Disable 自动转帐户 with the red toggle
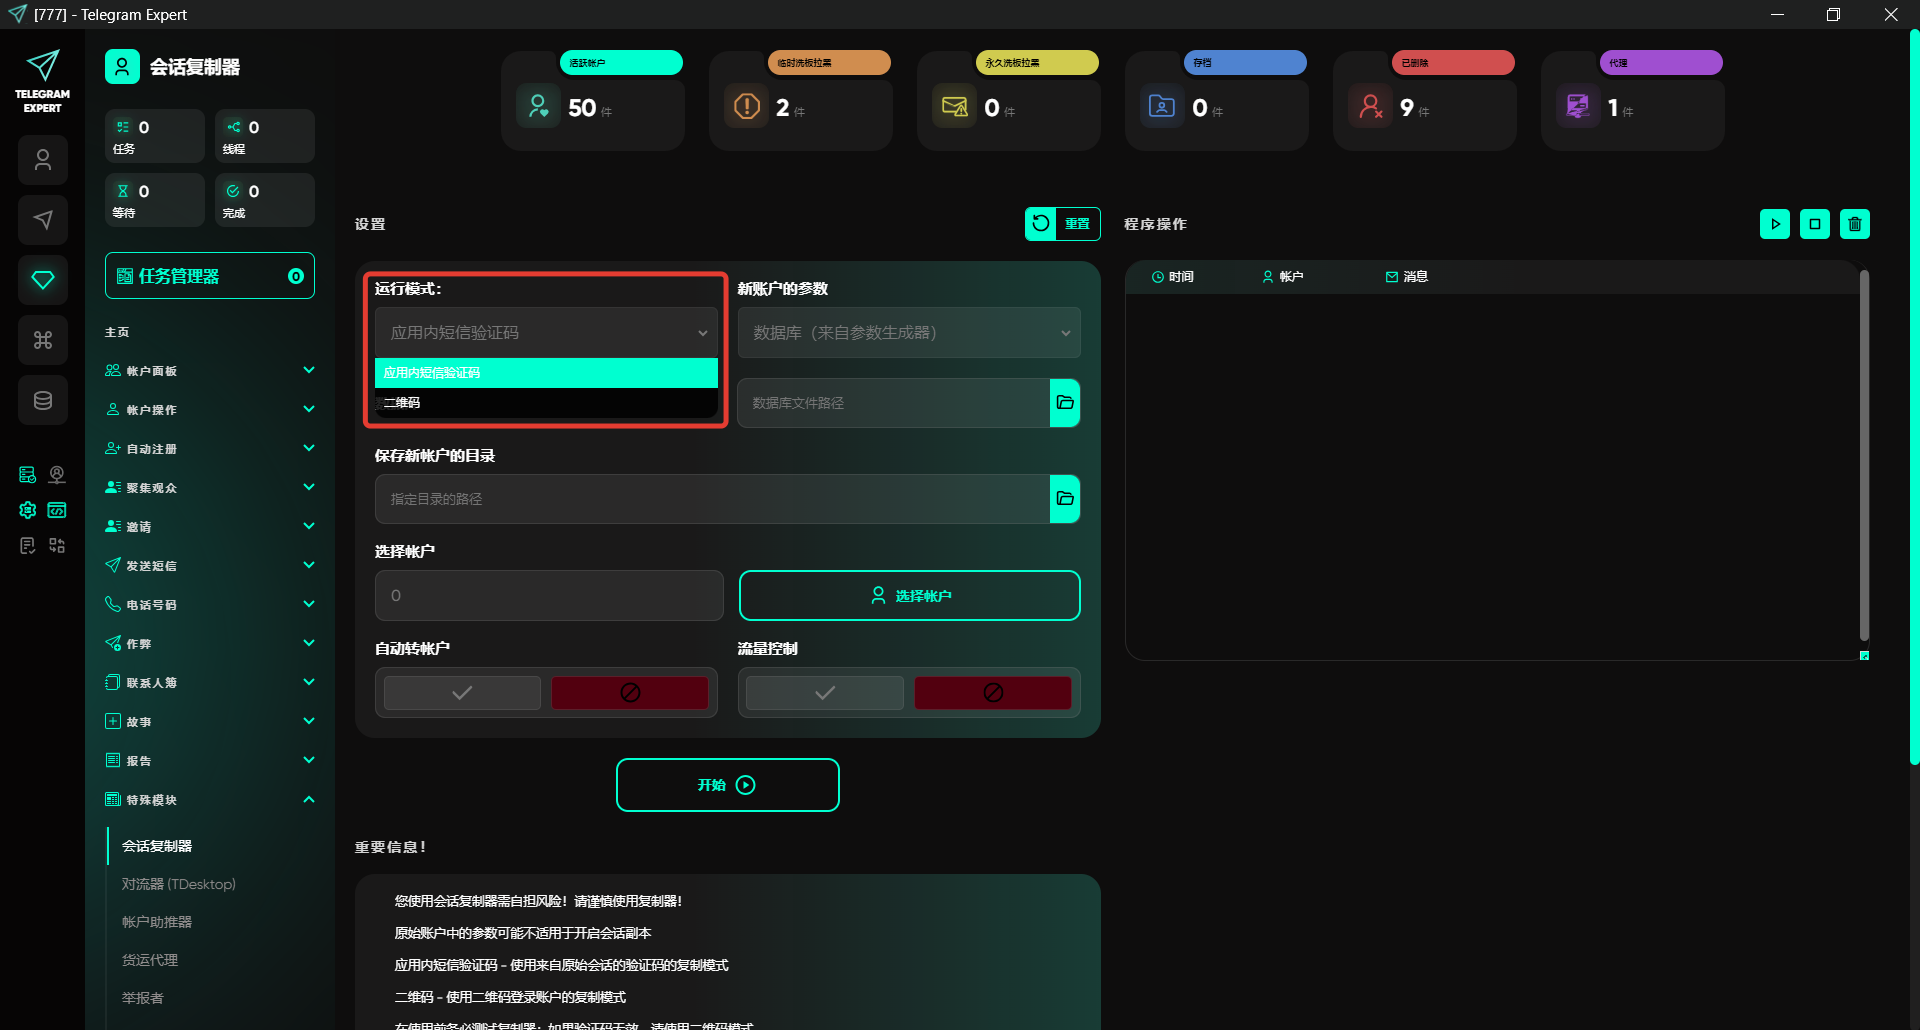Screen dimensions: 1920x1030 (630, 693)
